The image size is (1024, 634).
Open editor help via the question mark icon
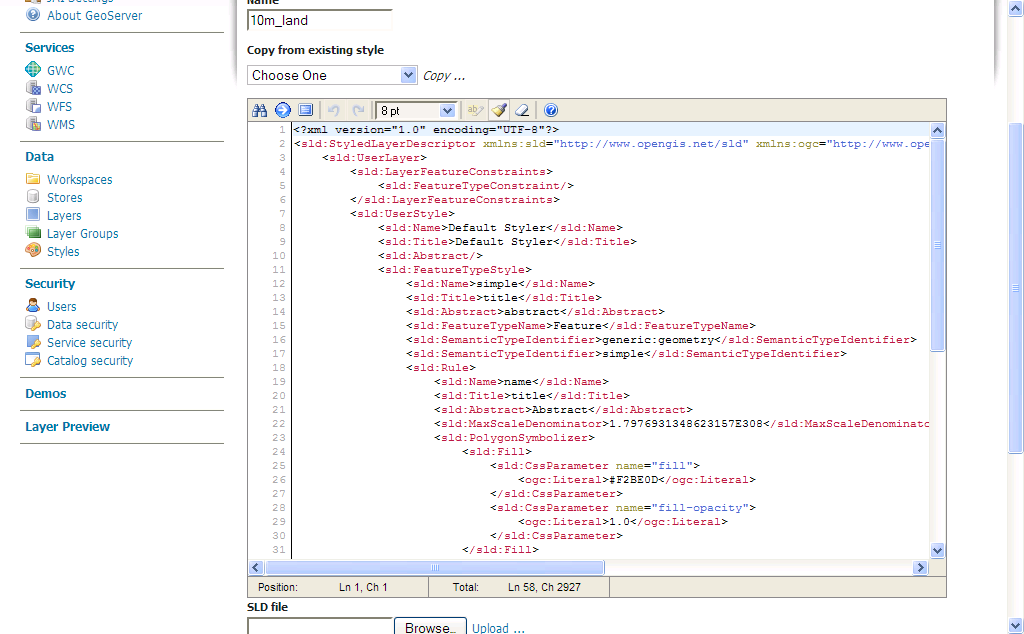click(x=550, y=110)
